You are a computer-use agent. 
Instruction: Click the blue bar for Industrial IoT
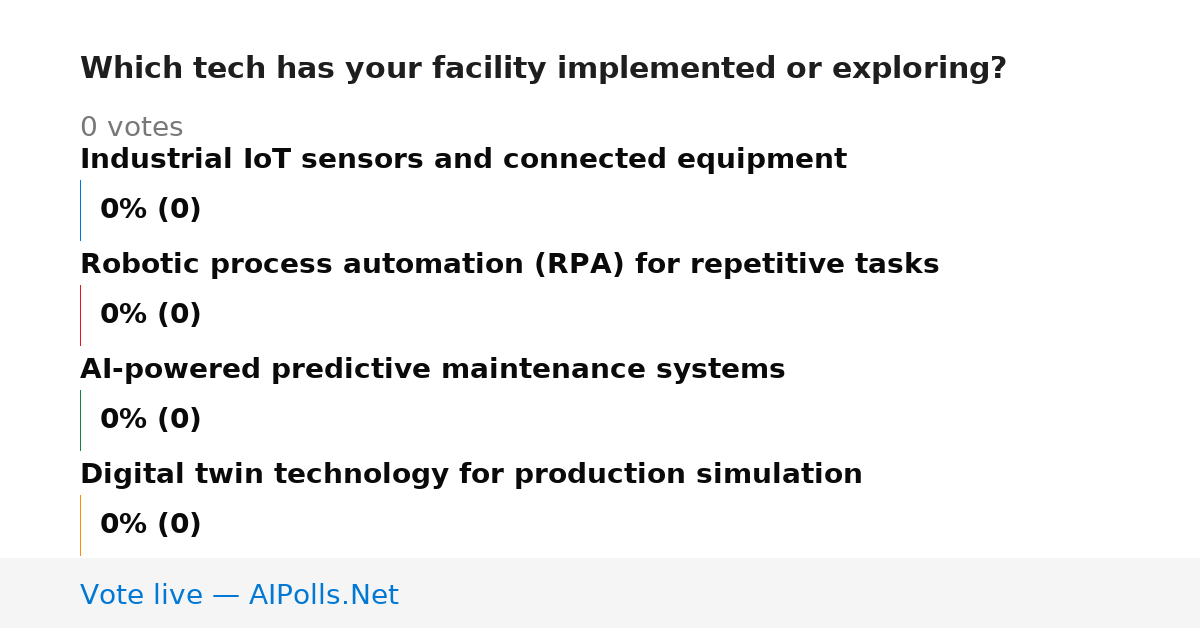coord(80,210)
